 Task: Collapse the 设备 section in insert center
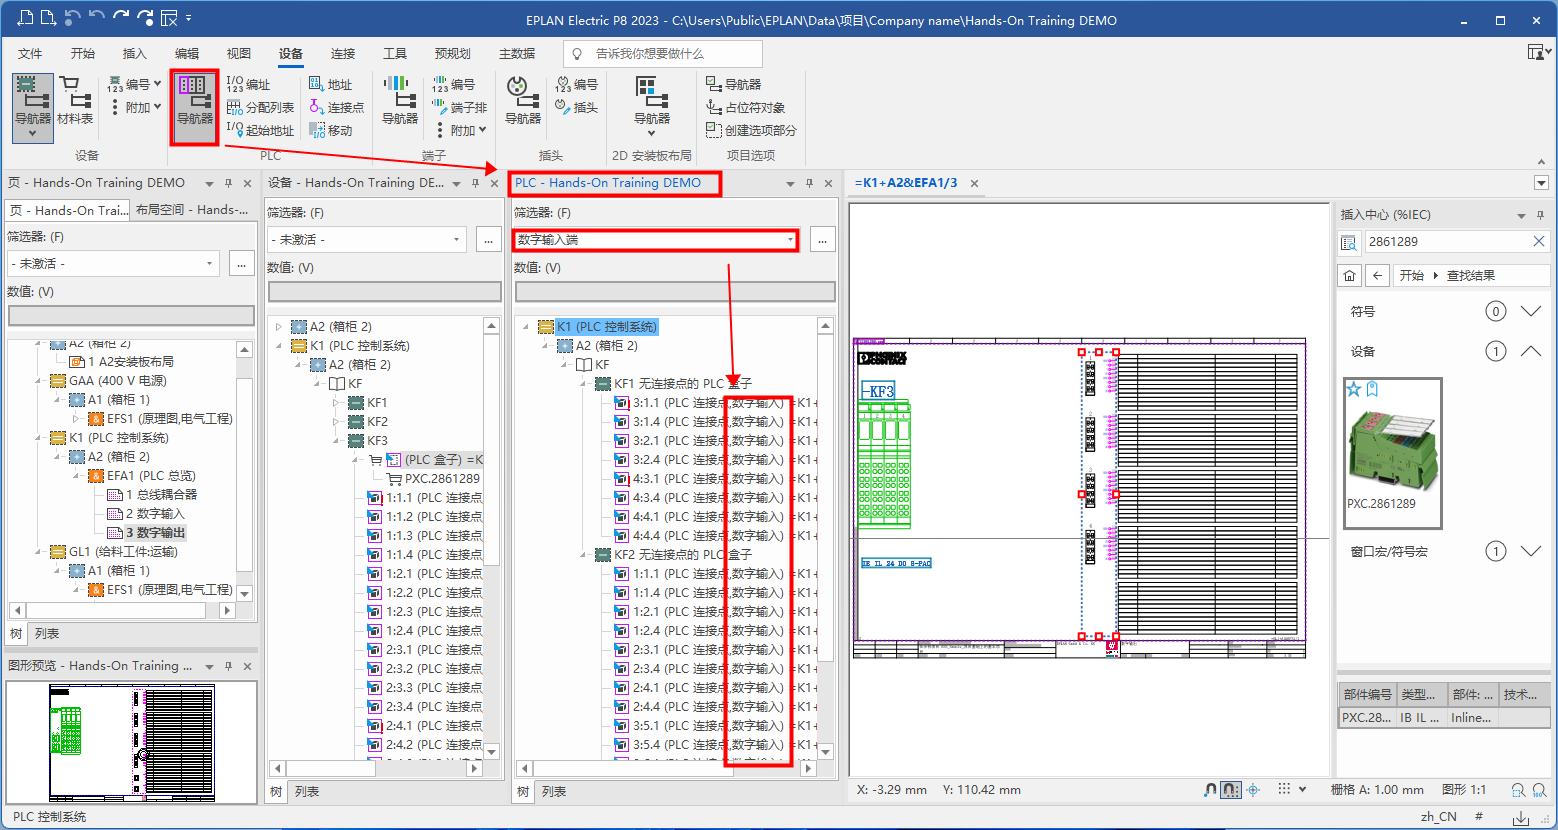pyautogui.click(x=1530, y=351)
